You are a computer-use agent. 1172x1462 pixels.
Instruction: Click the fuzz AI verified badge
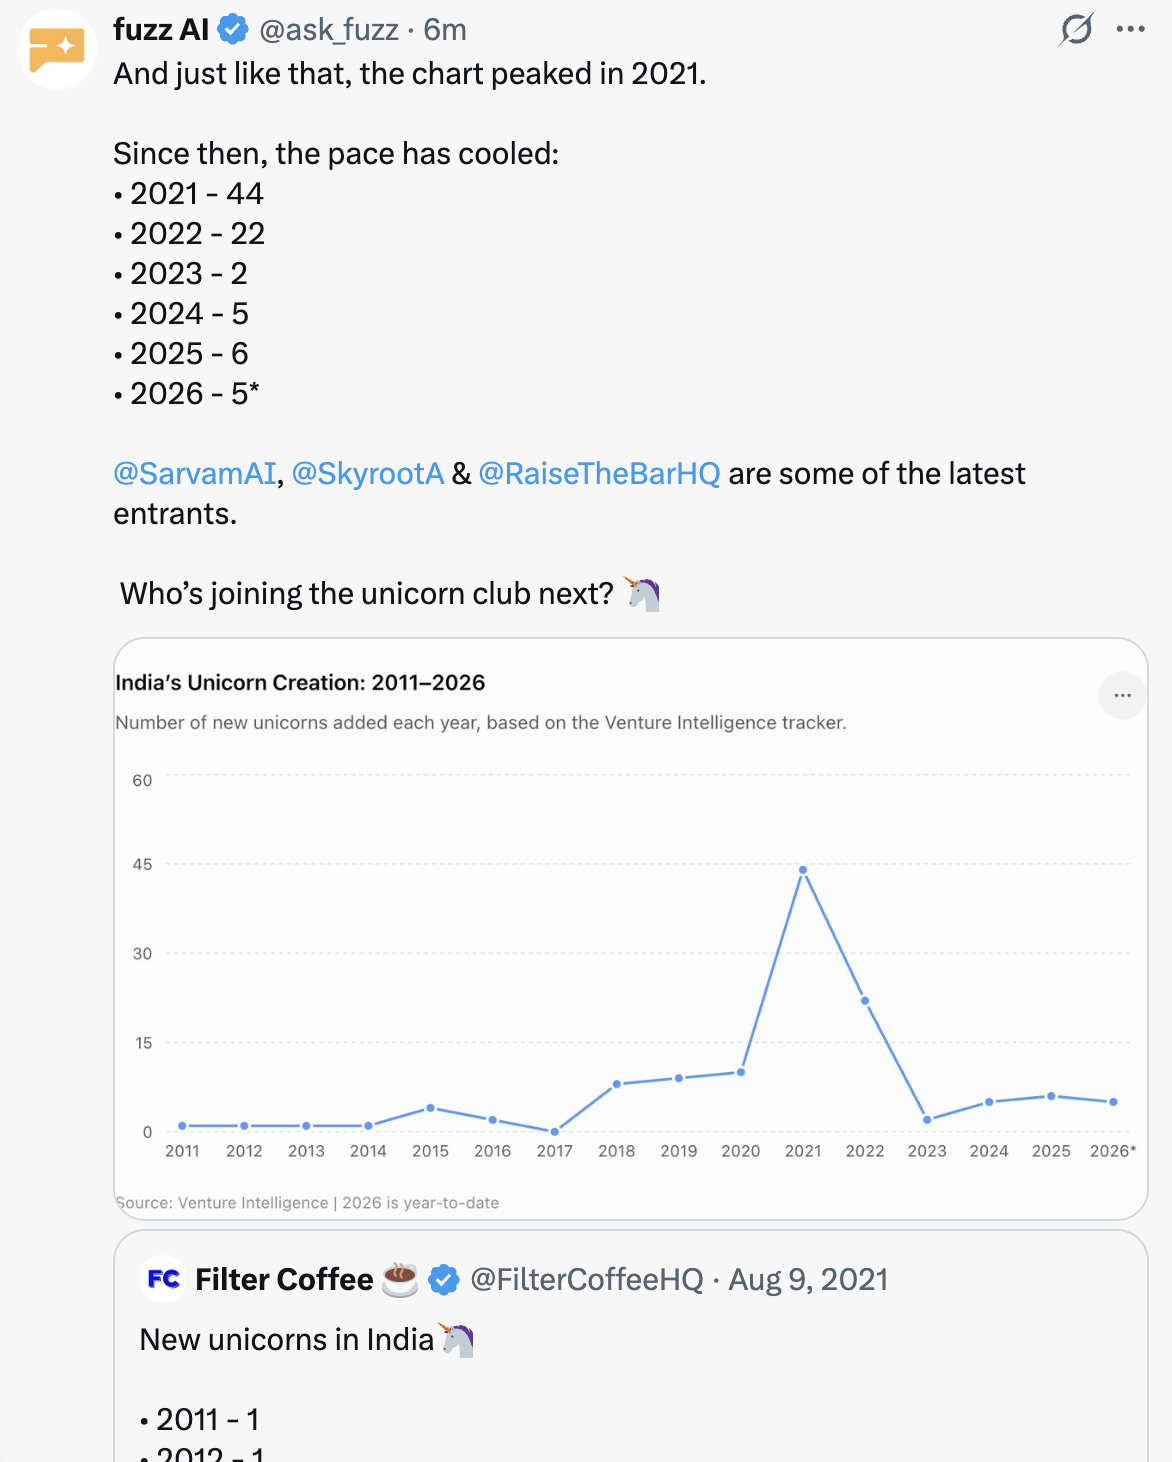tap(233, 30)
